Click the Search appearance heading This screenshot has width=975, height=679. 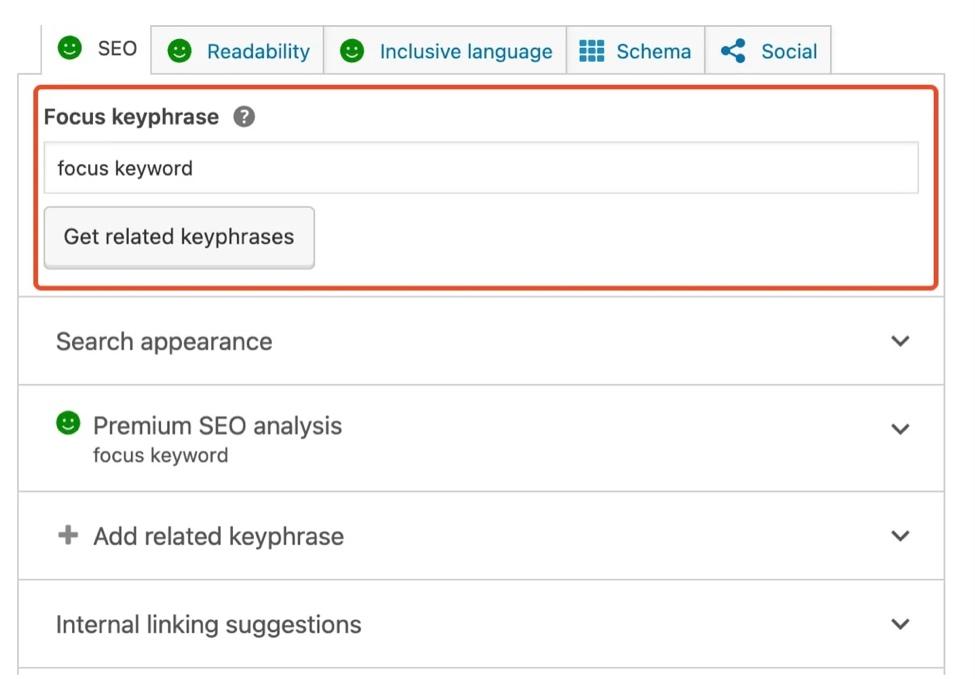tap(164, 341)
